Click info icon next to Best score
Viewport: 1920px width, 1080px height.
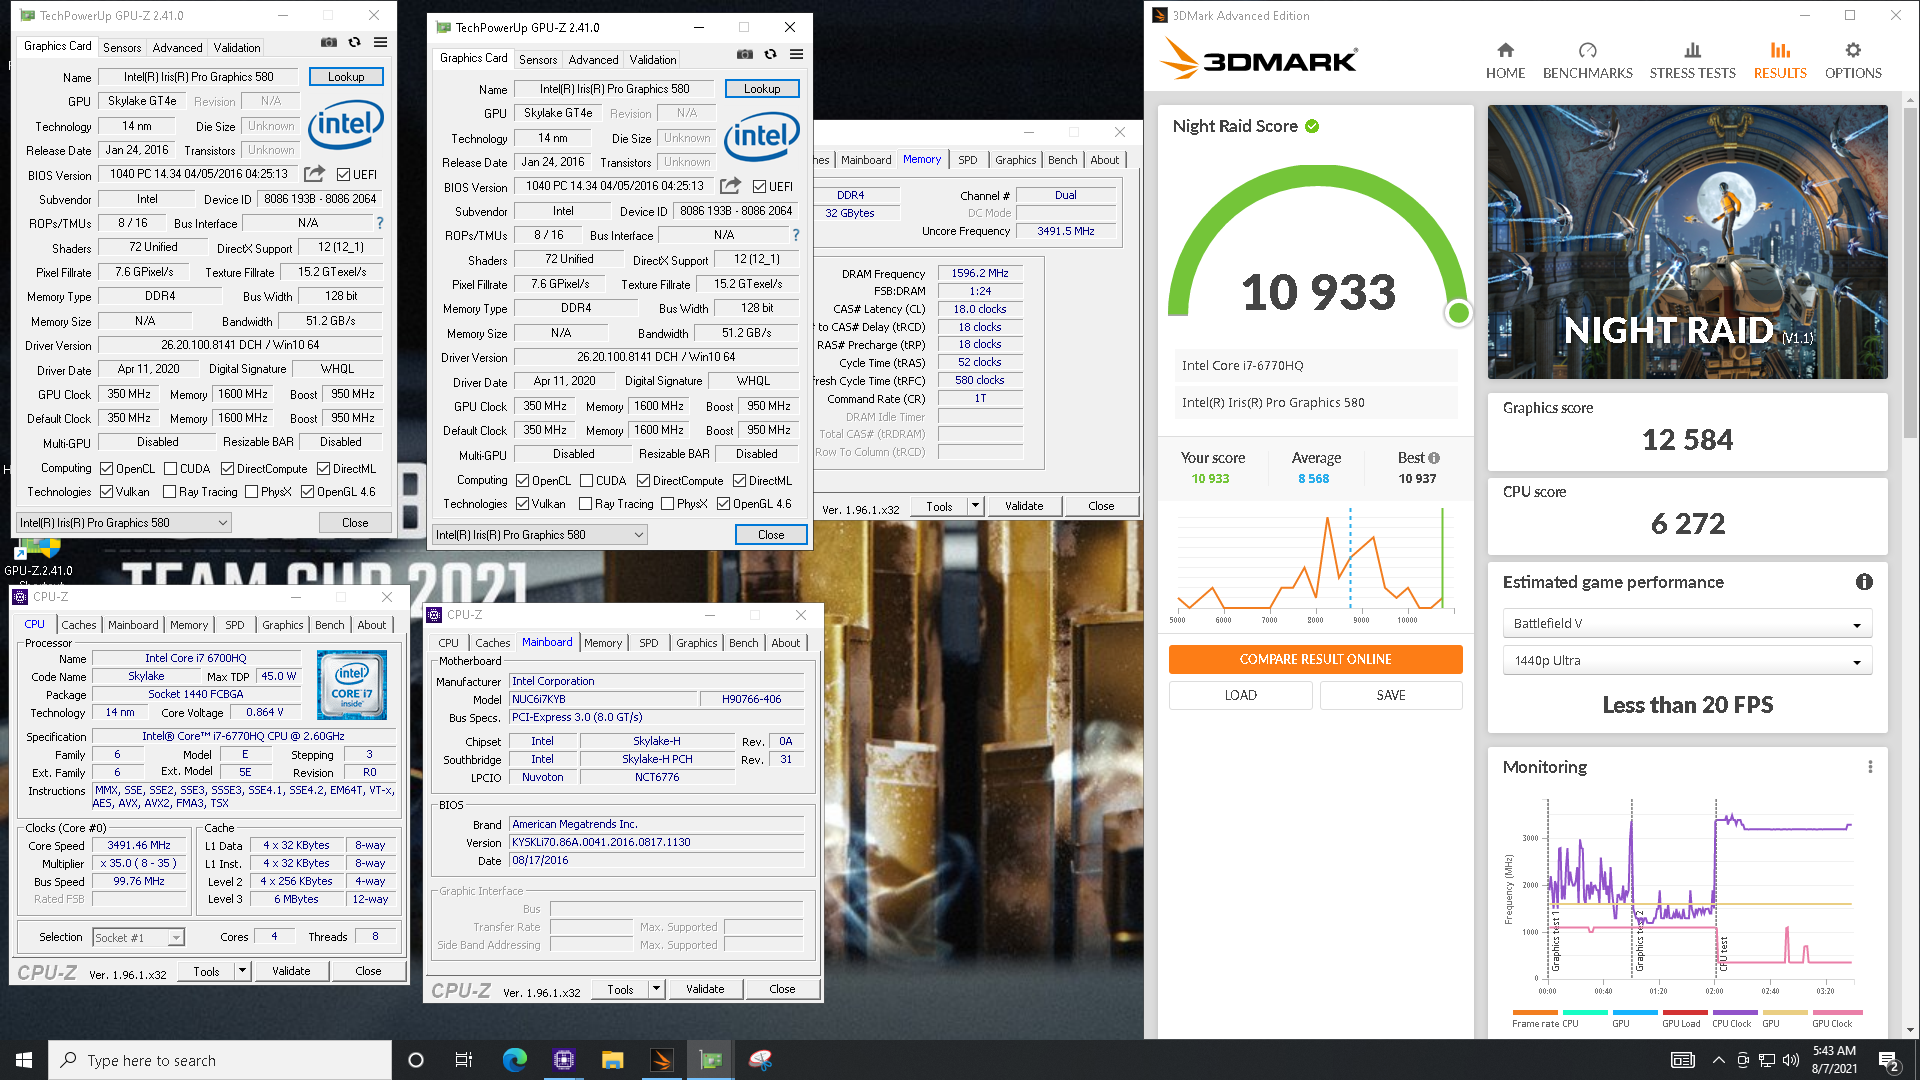coord(1434,458)
